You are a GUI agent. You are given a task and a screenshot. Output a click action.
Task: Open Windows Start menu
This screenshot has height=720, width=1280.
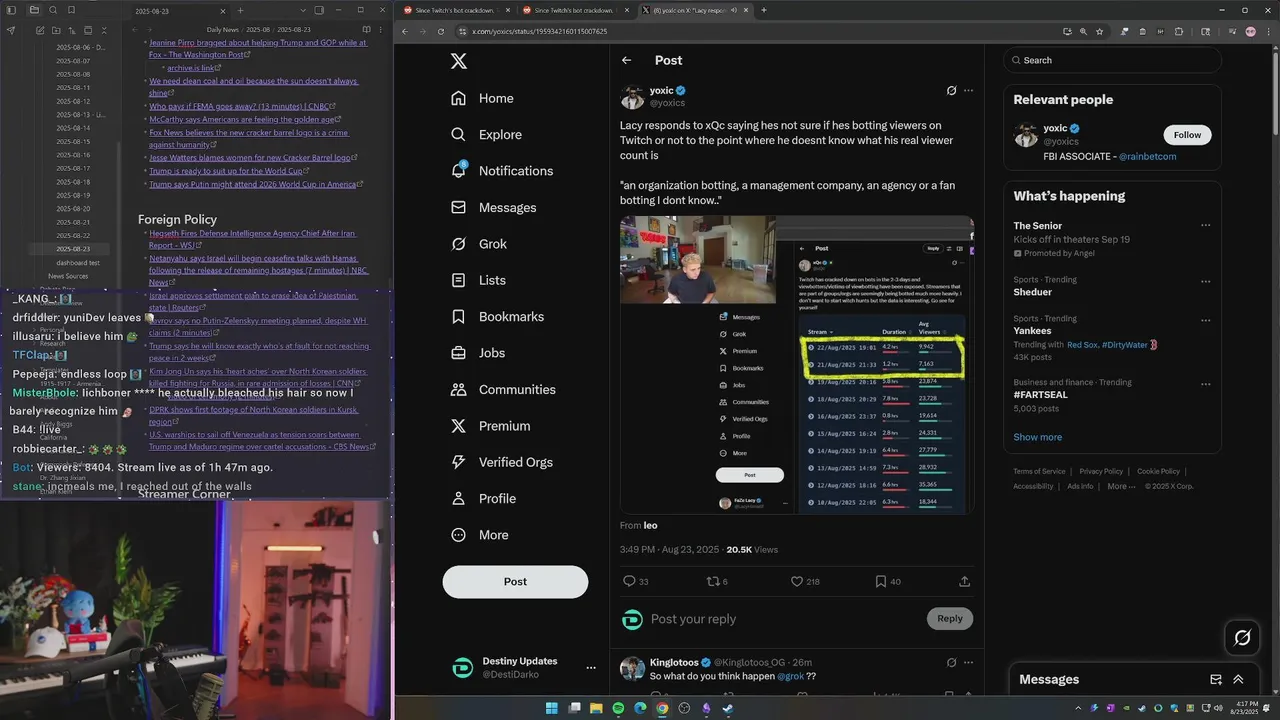tap(552, 708)
